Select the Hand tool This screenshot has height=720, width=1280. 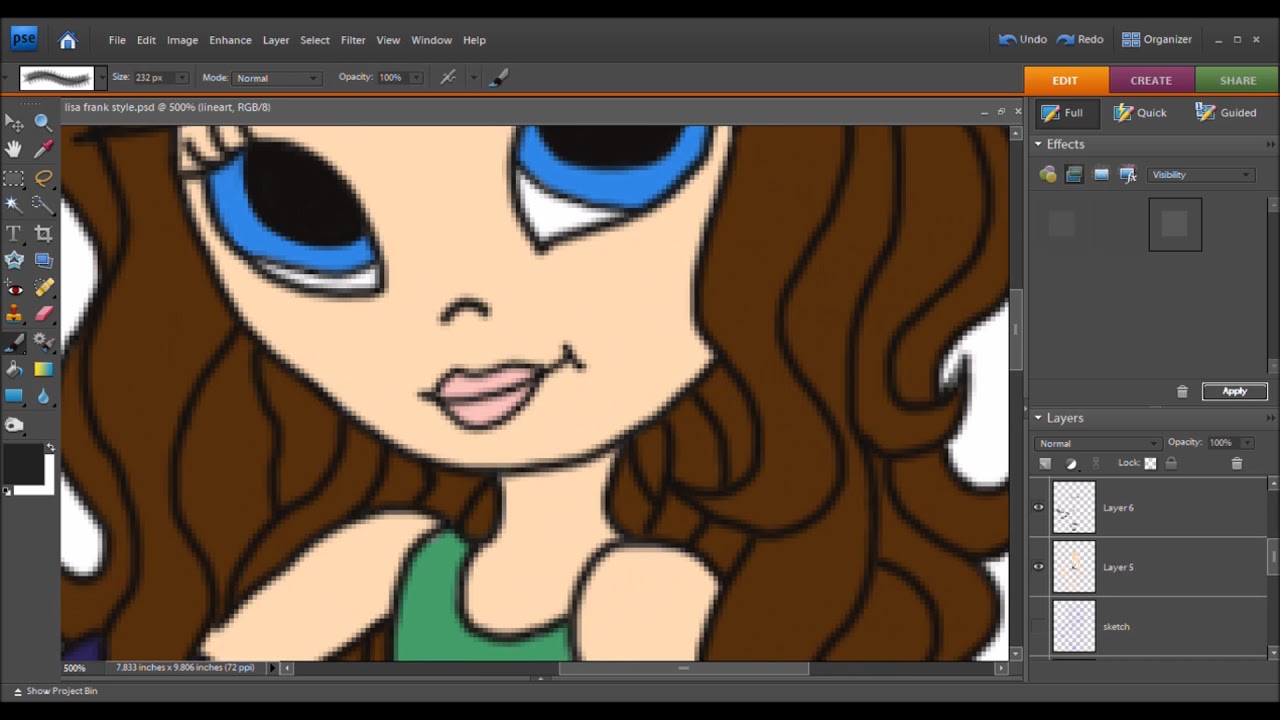[x=14, y=149]
